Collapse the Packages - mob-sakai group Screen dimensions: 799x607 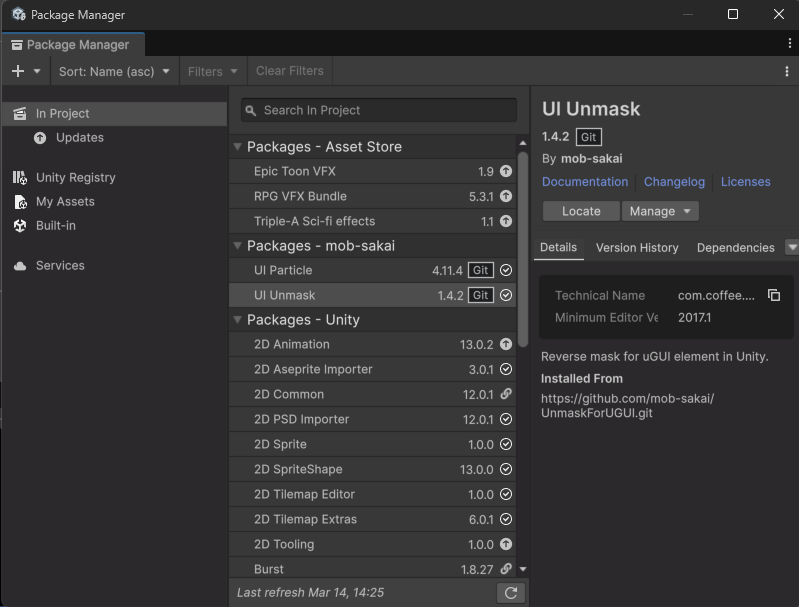(x=237, y=246)
